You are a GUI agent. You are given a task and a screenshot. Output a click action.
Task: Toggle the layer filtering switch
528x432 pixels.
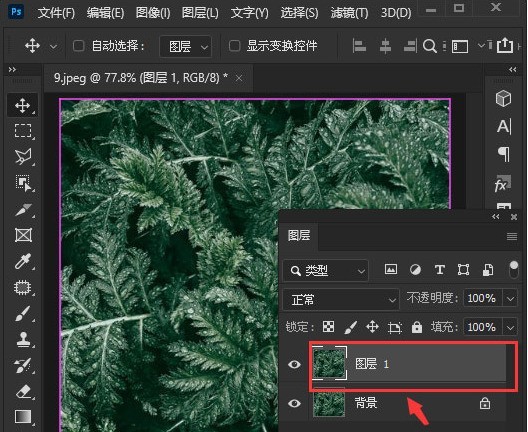[x=514, y=269]
